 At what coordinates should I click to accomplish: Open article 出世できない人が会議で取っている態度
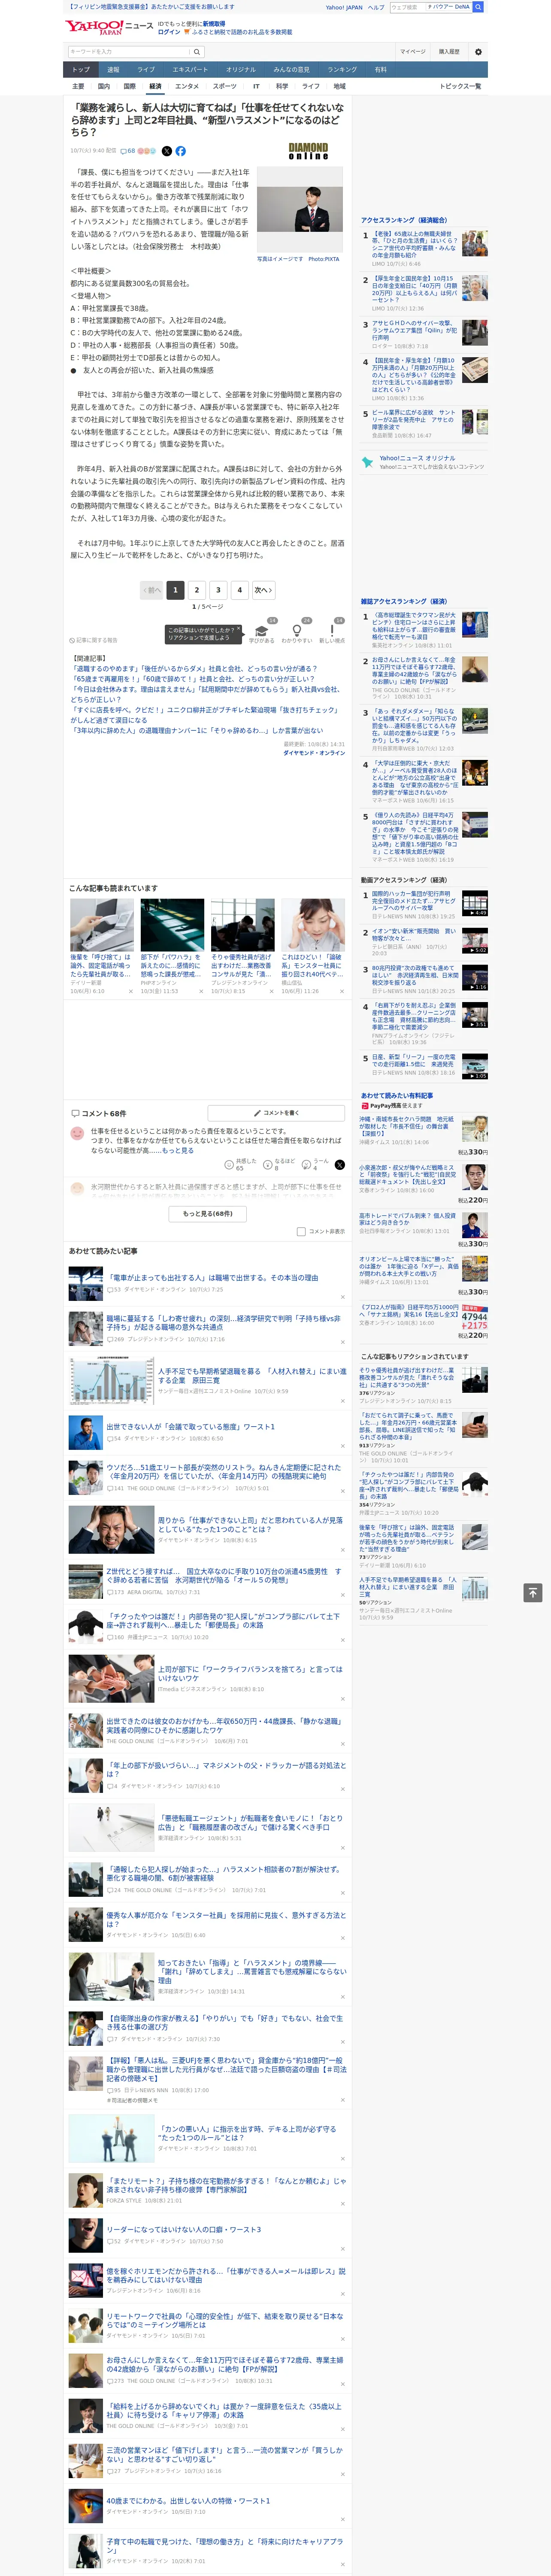190,1427
